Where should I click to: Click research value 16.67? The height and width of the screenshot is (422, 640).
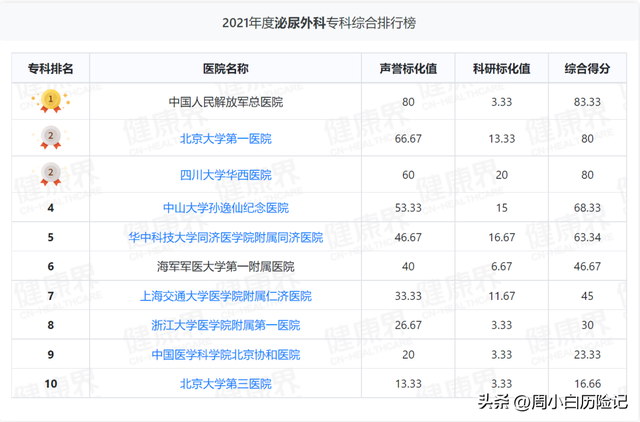point(502,237)
